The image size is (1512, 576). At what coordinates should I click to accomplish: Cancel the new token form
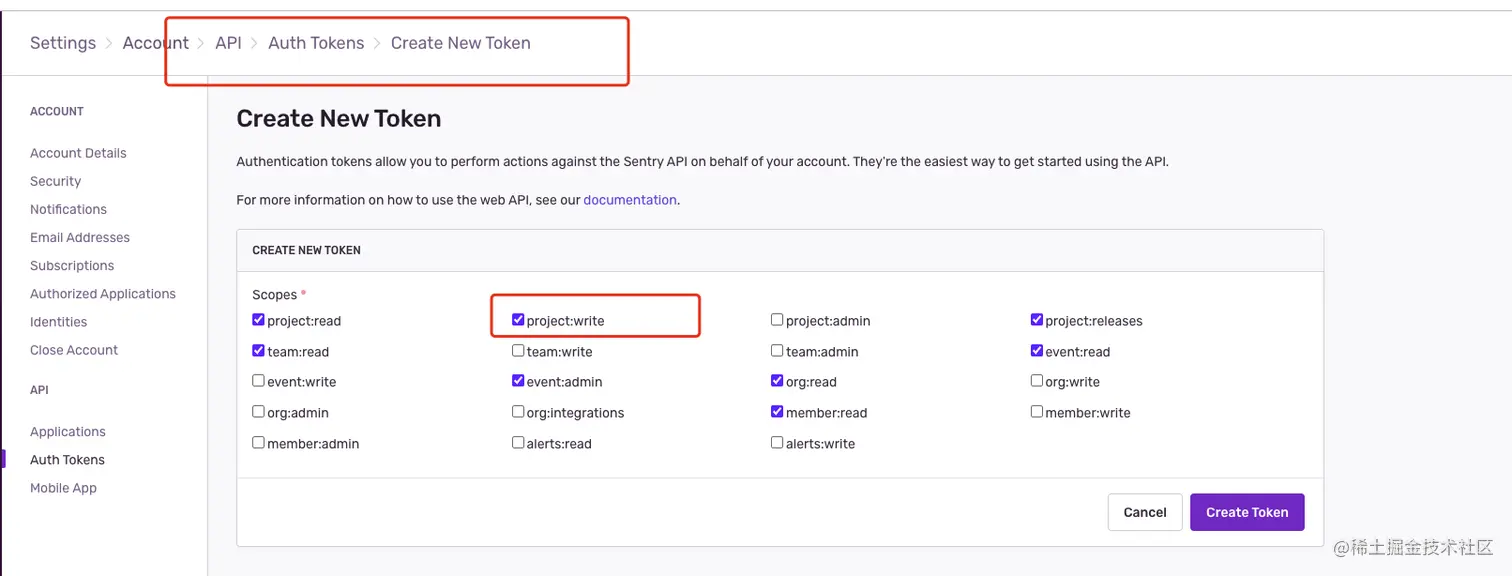1144,512
